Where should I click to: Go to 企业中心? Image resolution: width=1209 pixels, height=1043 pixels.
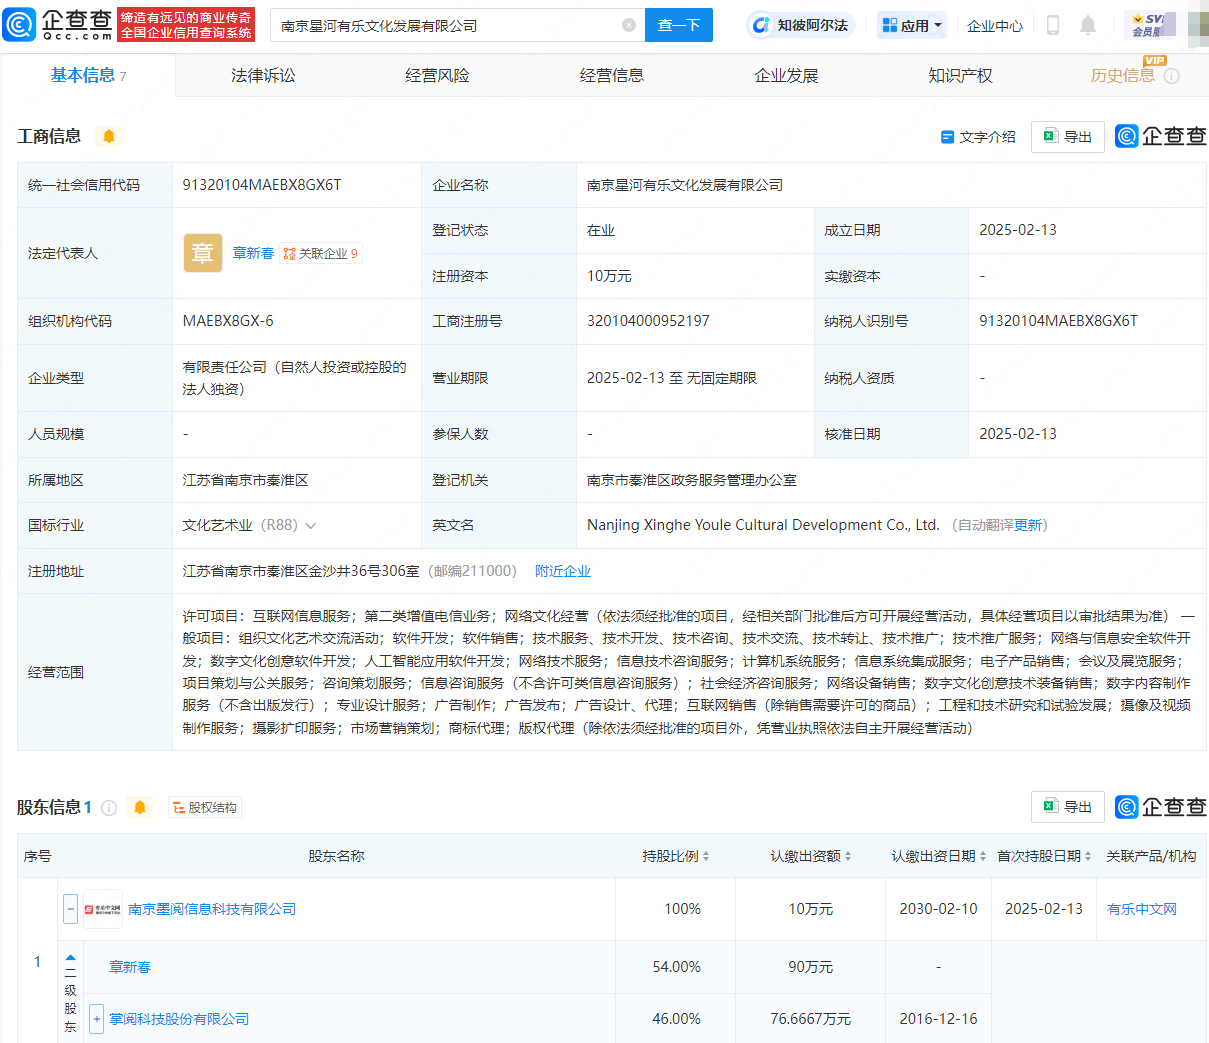tap(994, 26)
